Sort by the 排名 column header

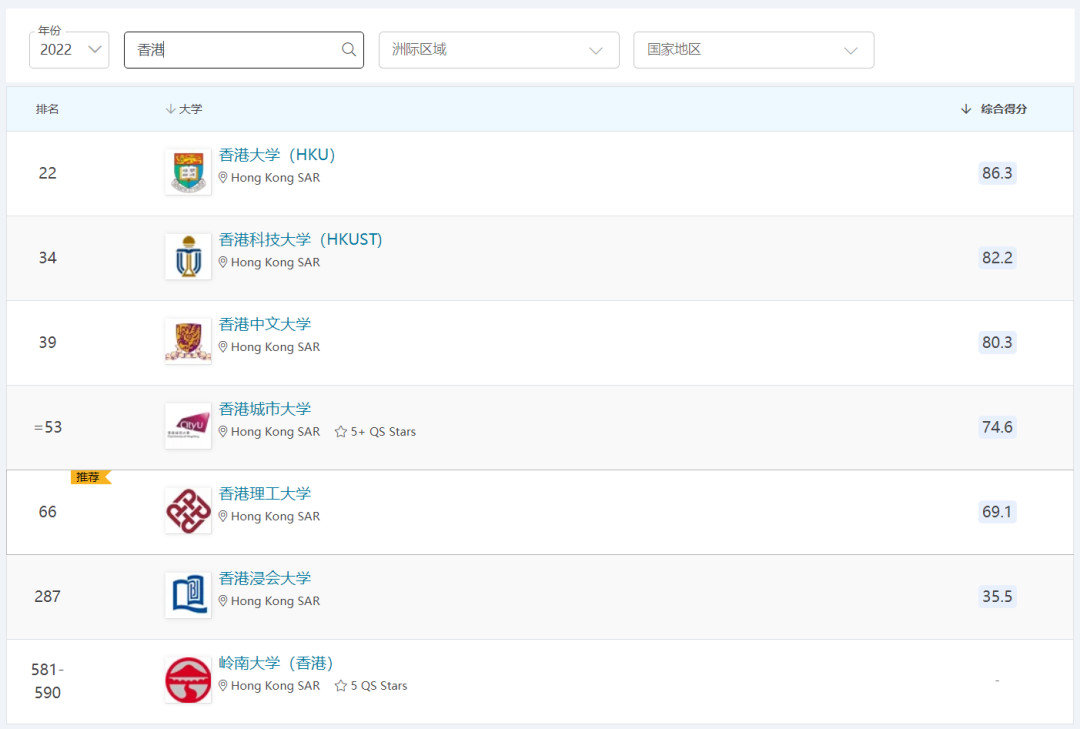48,109
